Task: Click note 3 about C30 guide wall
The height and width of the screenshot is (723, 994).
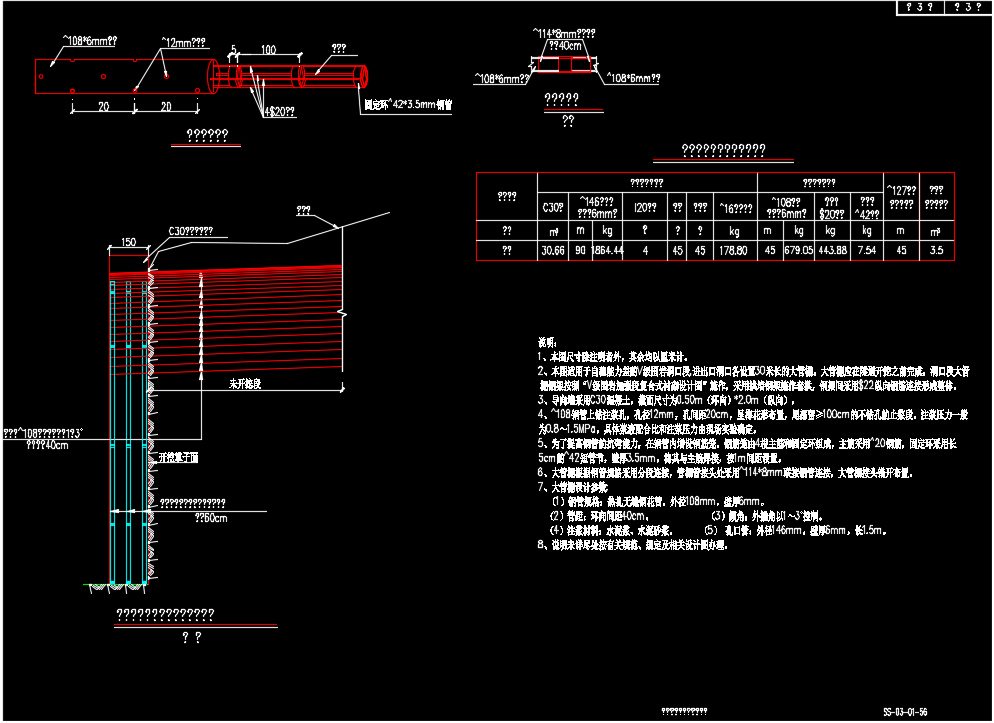Action: (x=666, y=400)
